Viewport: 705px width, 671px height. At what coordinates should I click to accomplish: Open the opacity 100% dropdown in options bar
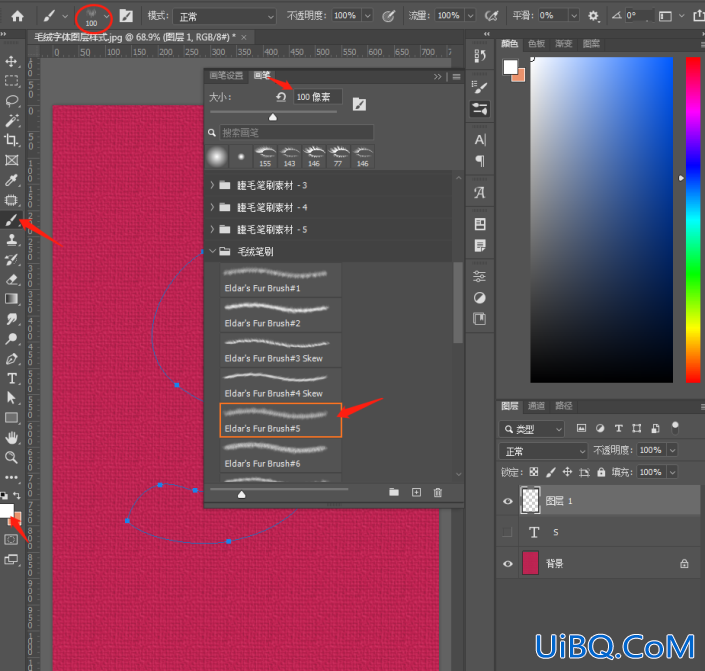[367, 16]
